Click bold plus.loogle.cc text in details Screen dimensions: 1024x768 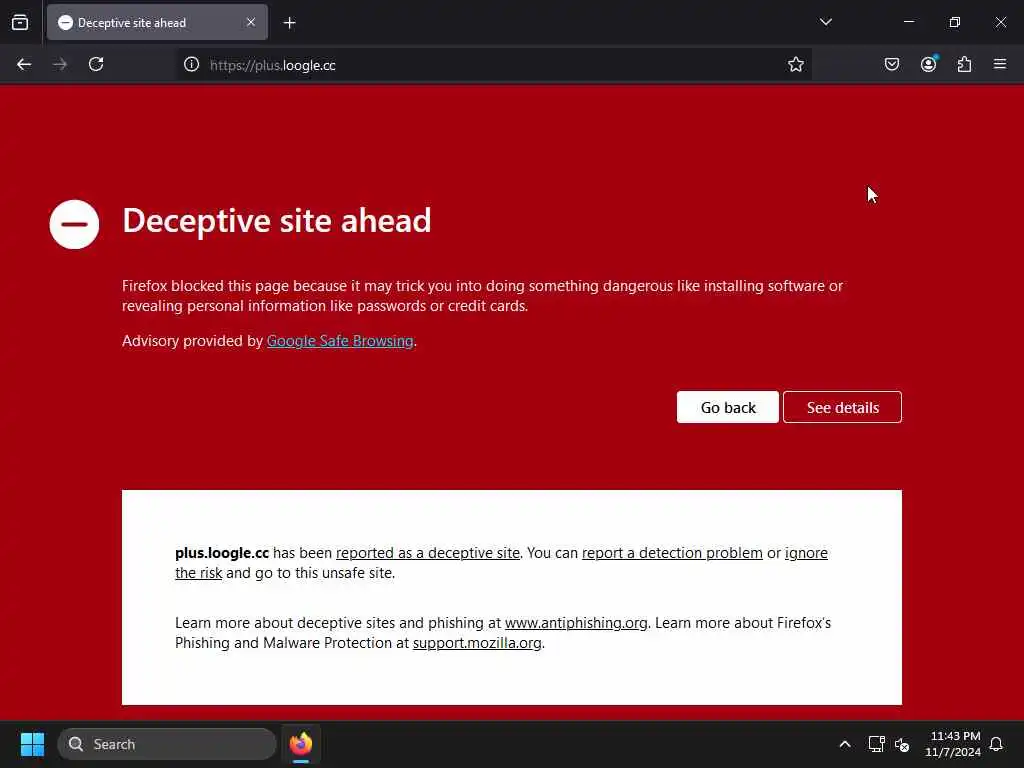pyautogui.click(x=222, y=553)
